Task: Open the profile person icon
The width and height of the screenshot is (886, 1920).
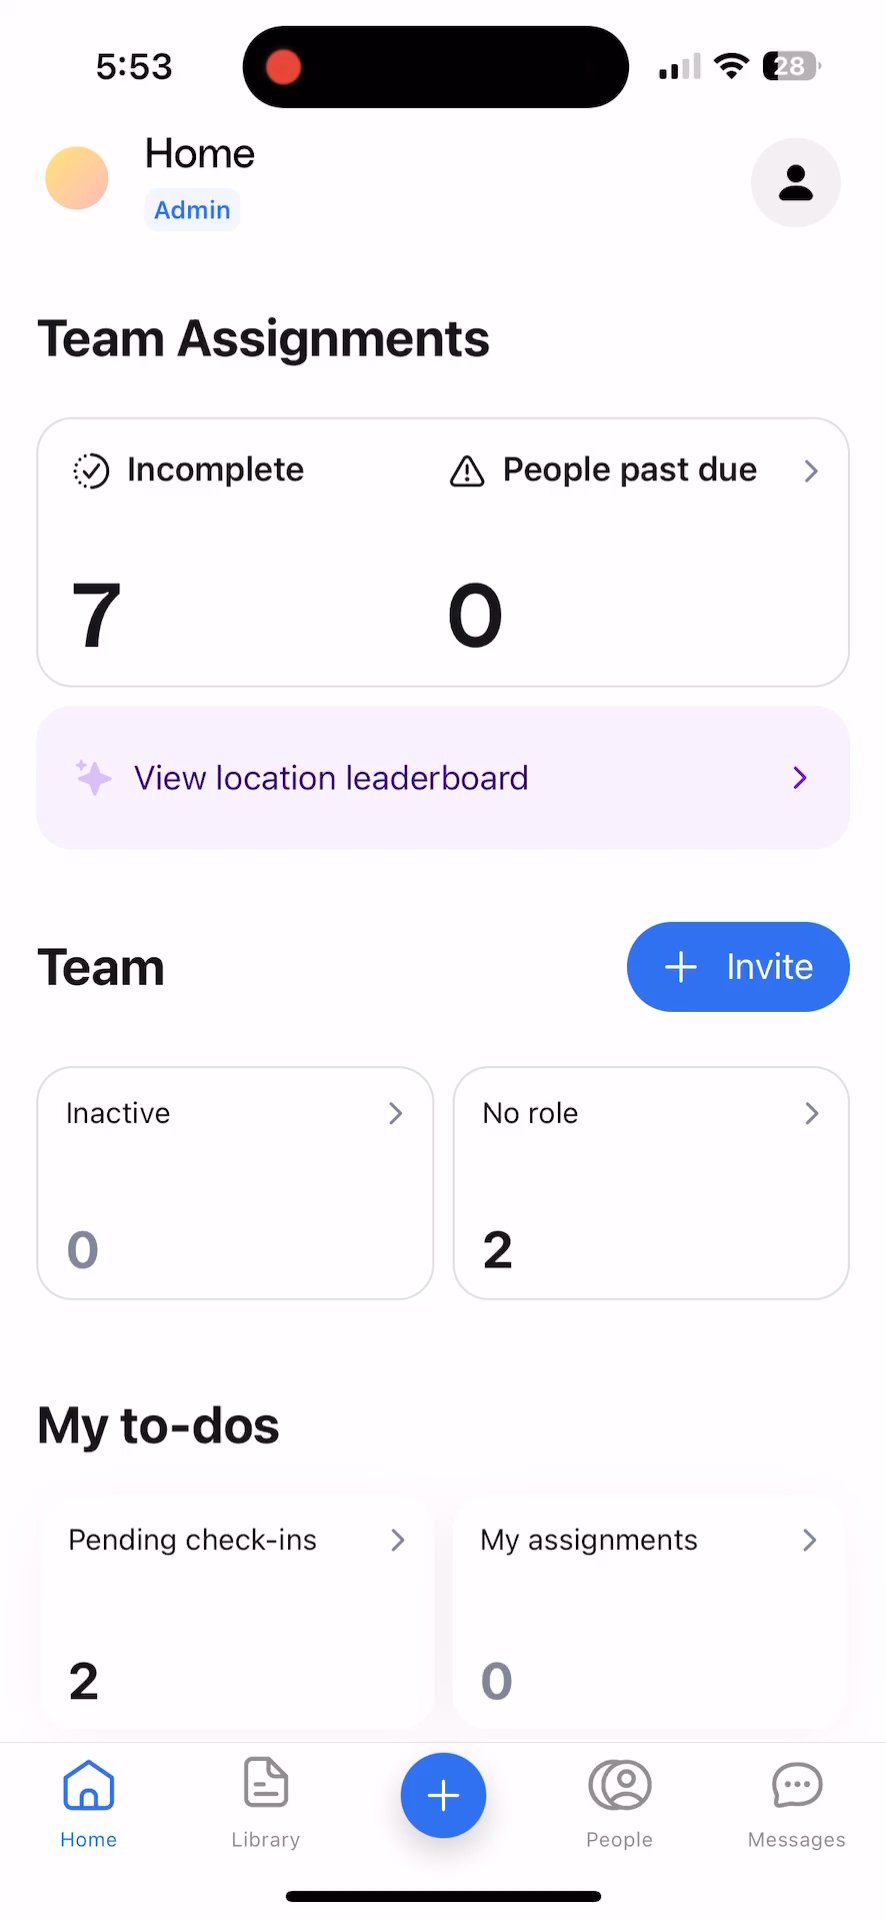Action: 795,183
